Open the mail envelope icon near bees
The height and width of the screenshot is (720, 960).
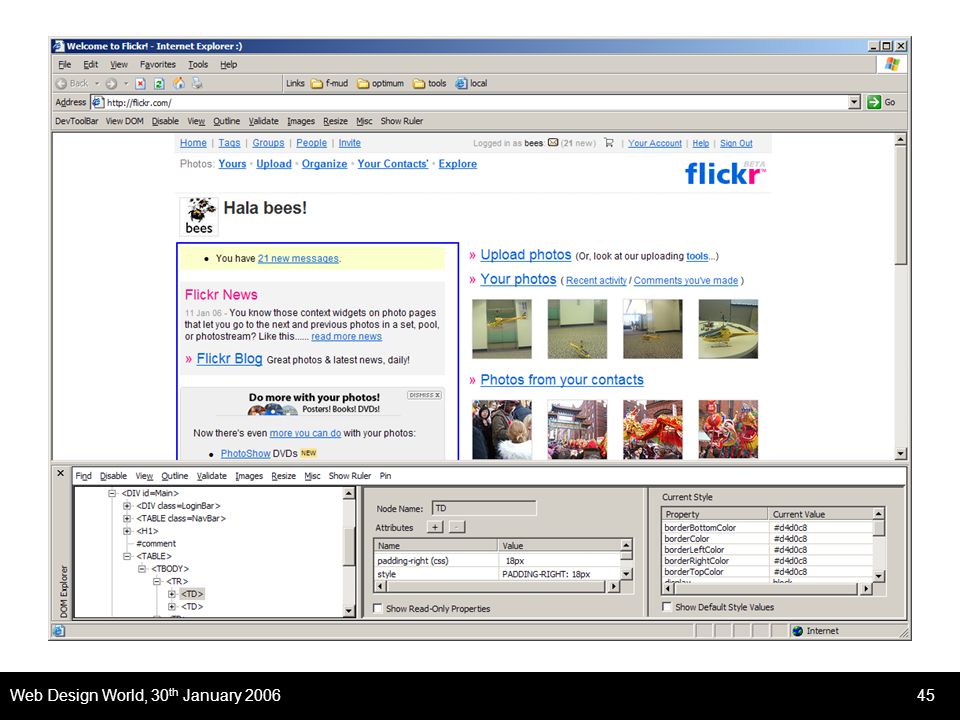[553, 143]
